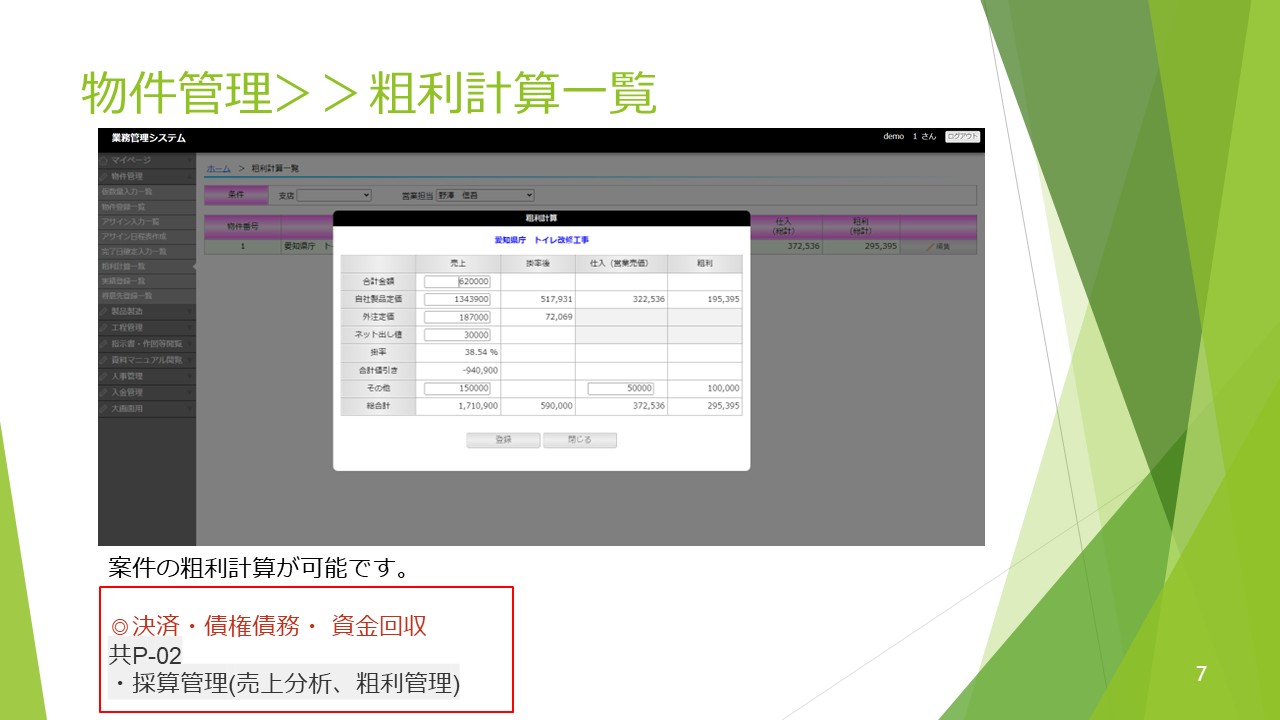The image size is (1280, 720).
Task: Expand the 製品製造 sidebar section
Action: click(147, 312)
